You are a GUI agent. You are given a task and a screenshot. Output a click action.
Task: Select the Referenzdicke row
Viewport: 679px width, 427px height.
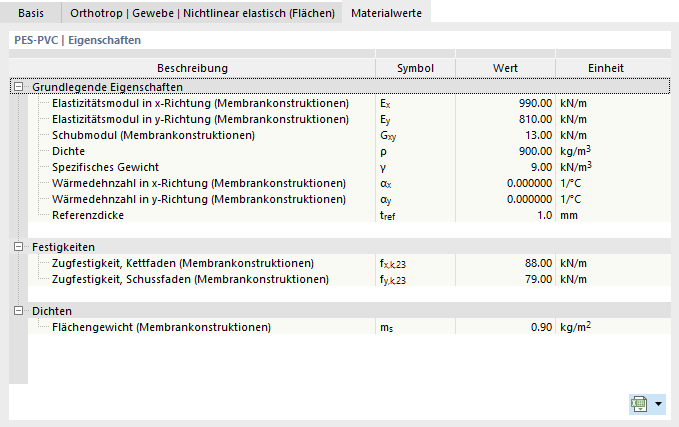[x=349, y=216]
